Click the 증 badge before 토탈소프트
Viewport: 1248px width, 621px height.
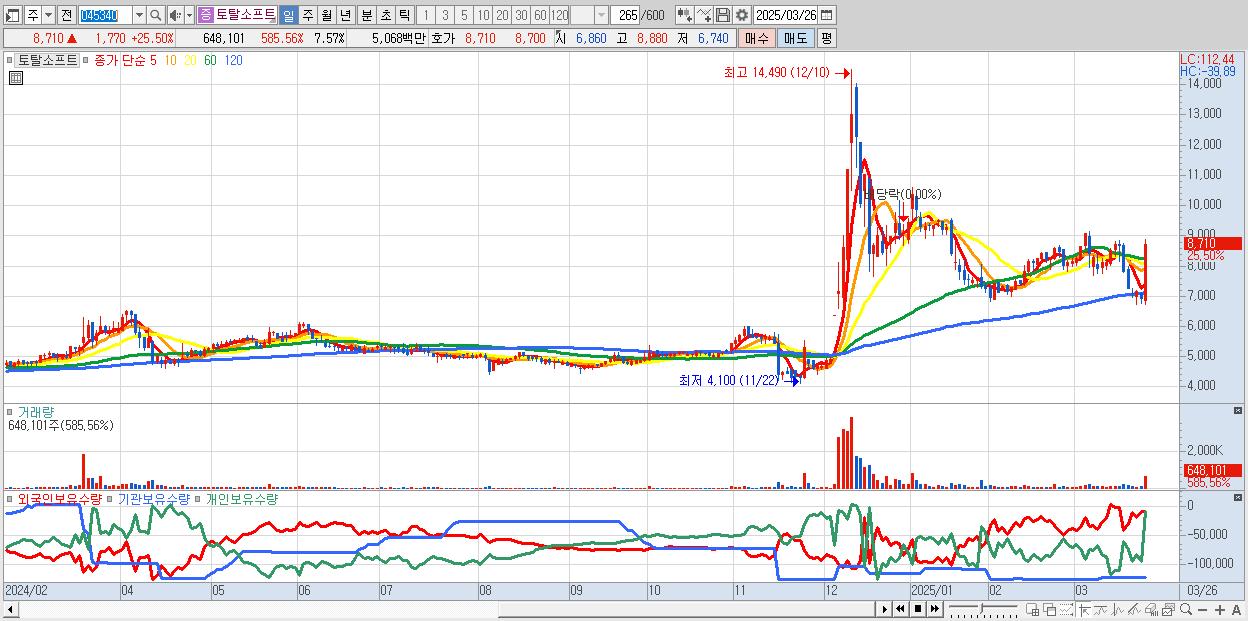point(205,15)
